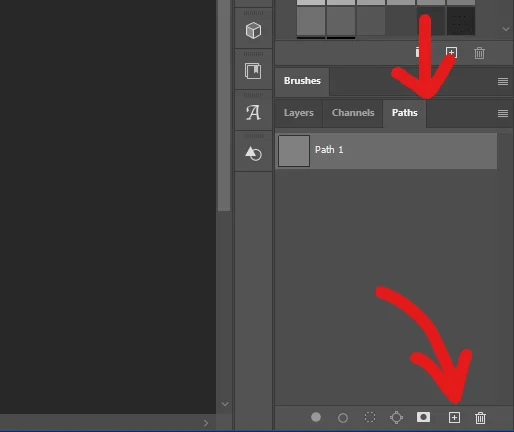Create new brush with upper plus icon
Viewport: 514px width, 432px height.
(451, 52)
